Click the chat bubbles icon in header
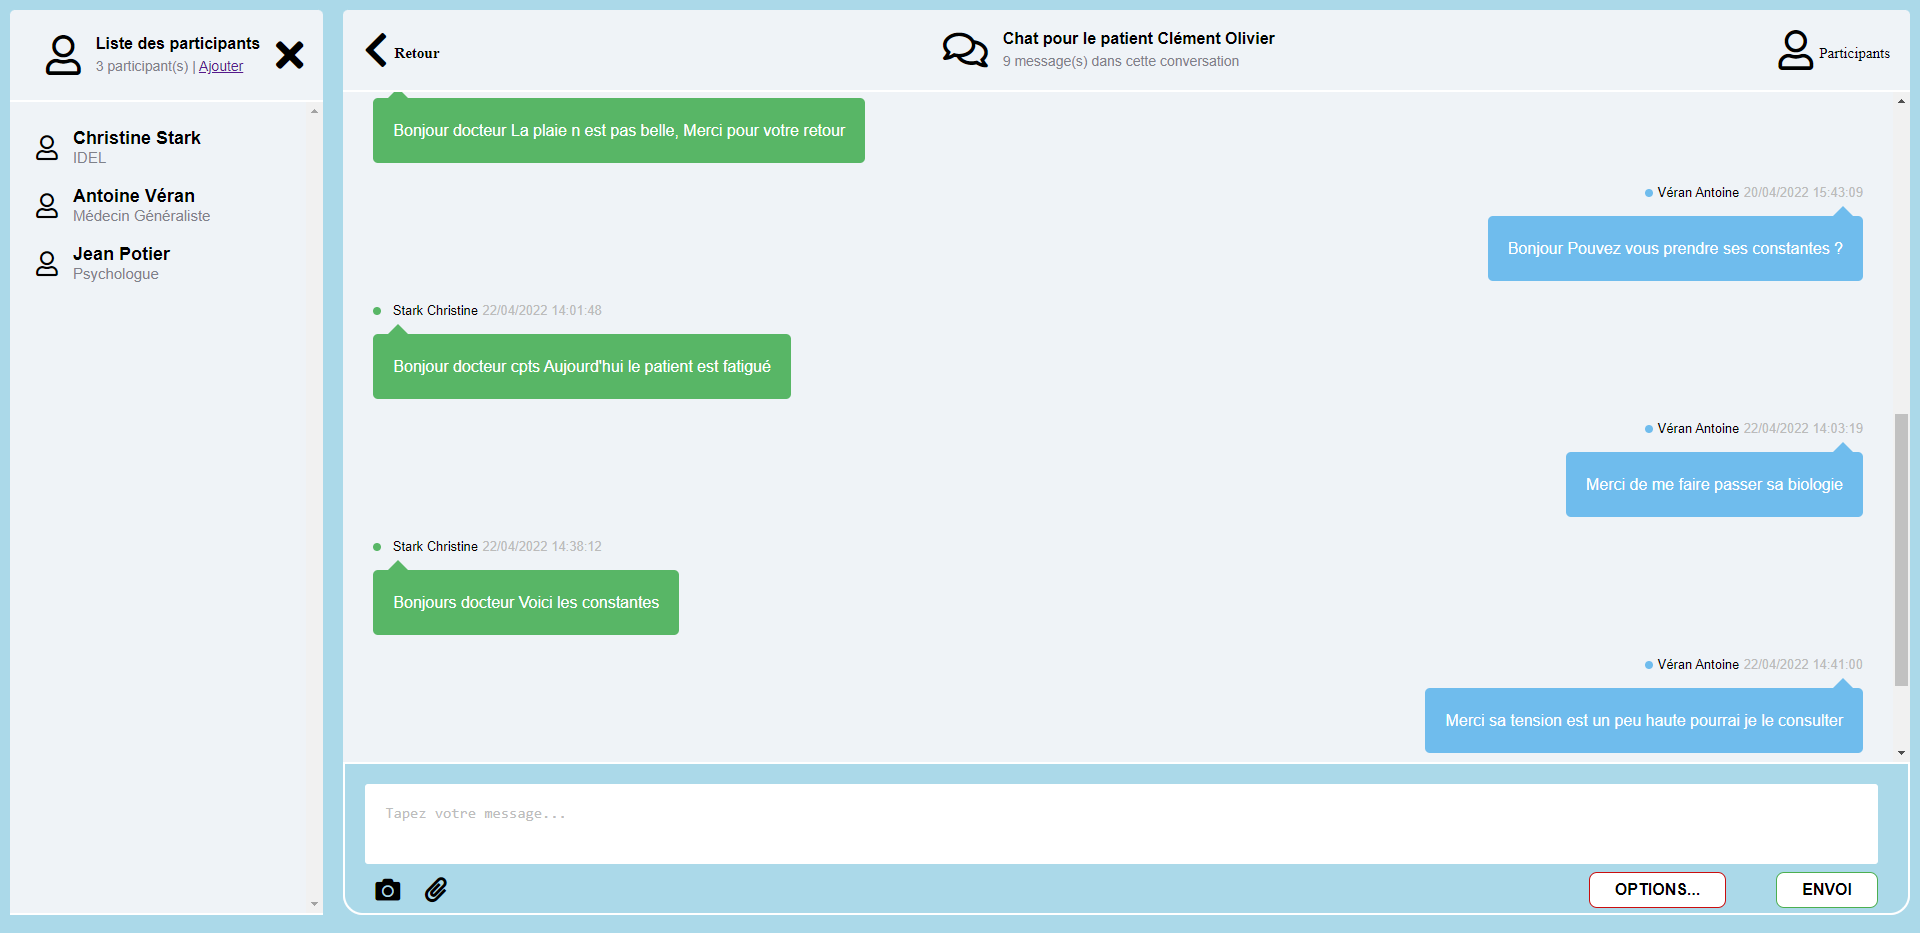The width and height of the screenshot is (1920, 933). tap(965, 50)
